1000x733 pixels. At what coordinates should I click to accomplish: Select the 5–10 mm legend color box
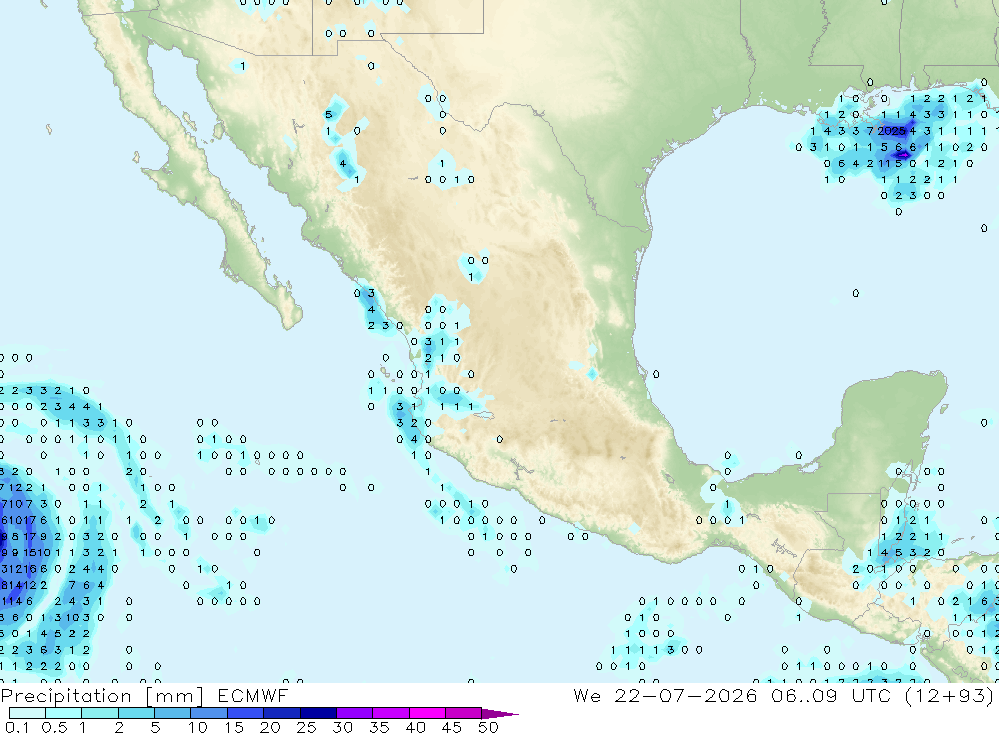pyautogui.click(x=173, y=713)
